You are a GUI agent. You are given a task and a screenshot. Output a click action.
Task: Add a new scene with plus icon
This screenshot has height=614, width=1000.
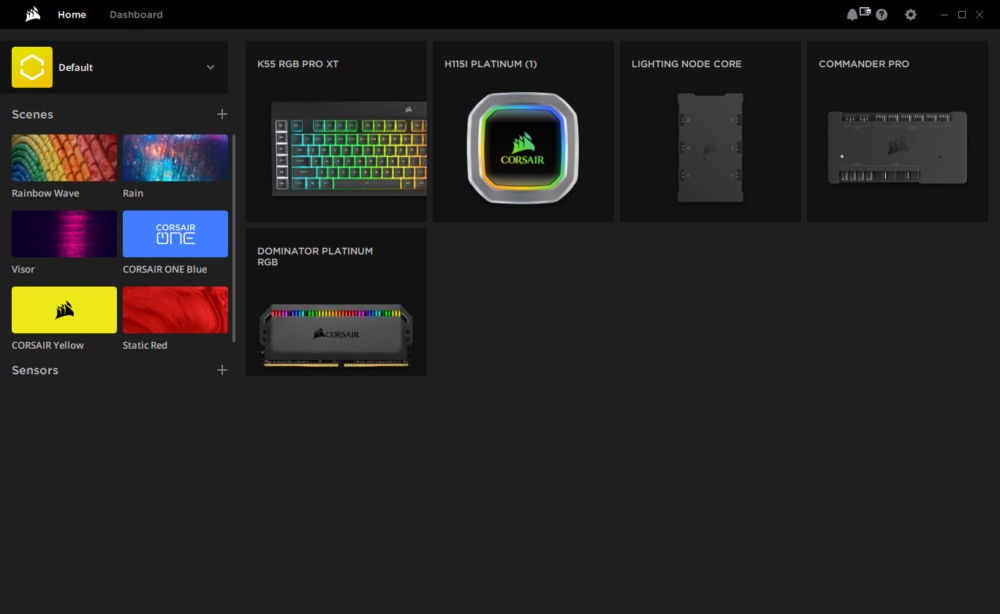coord(222,114)
